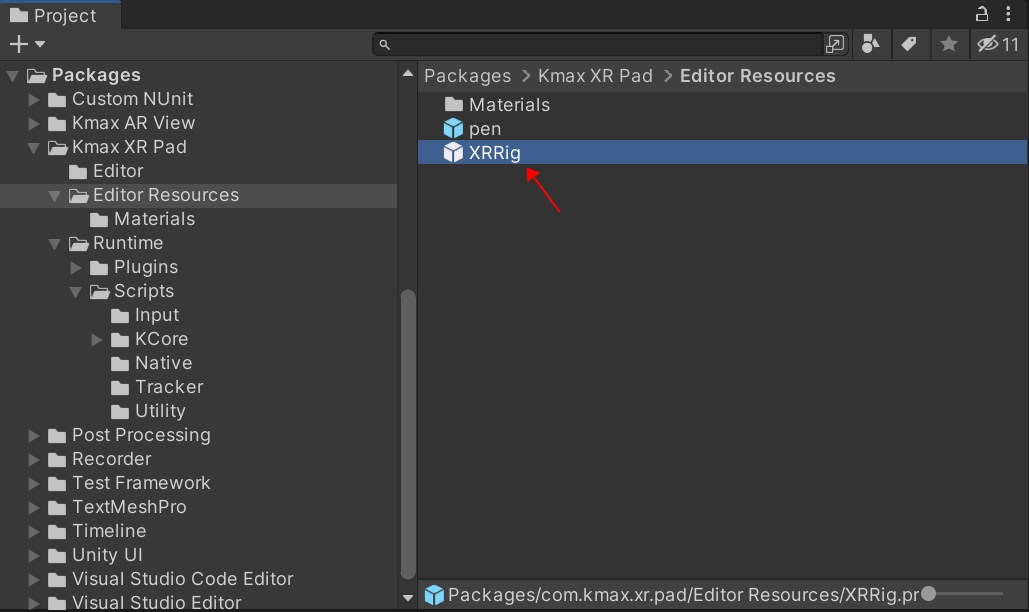Collapse the Scripts folder
Viewport: 1029px width, 612px height.
[75, 292]
